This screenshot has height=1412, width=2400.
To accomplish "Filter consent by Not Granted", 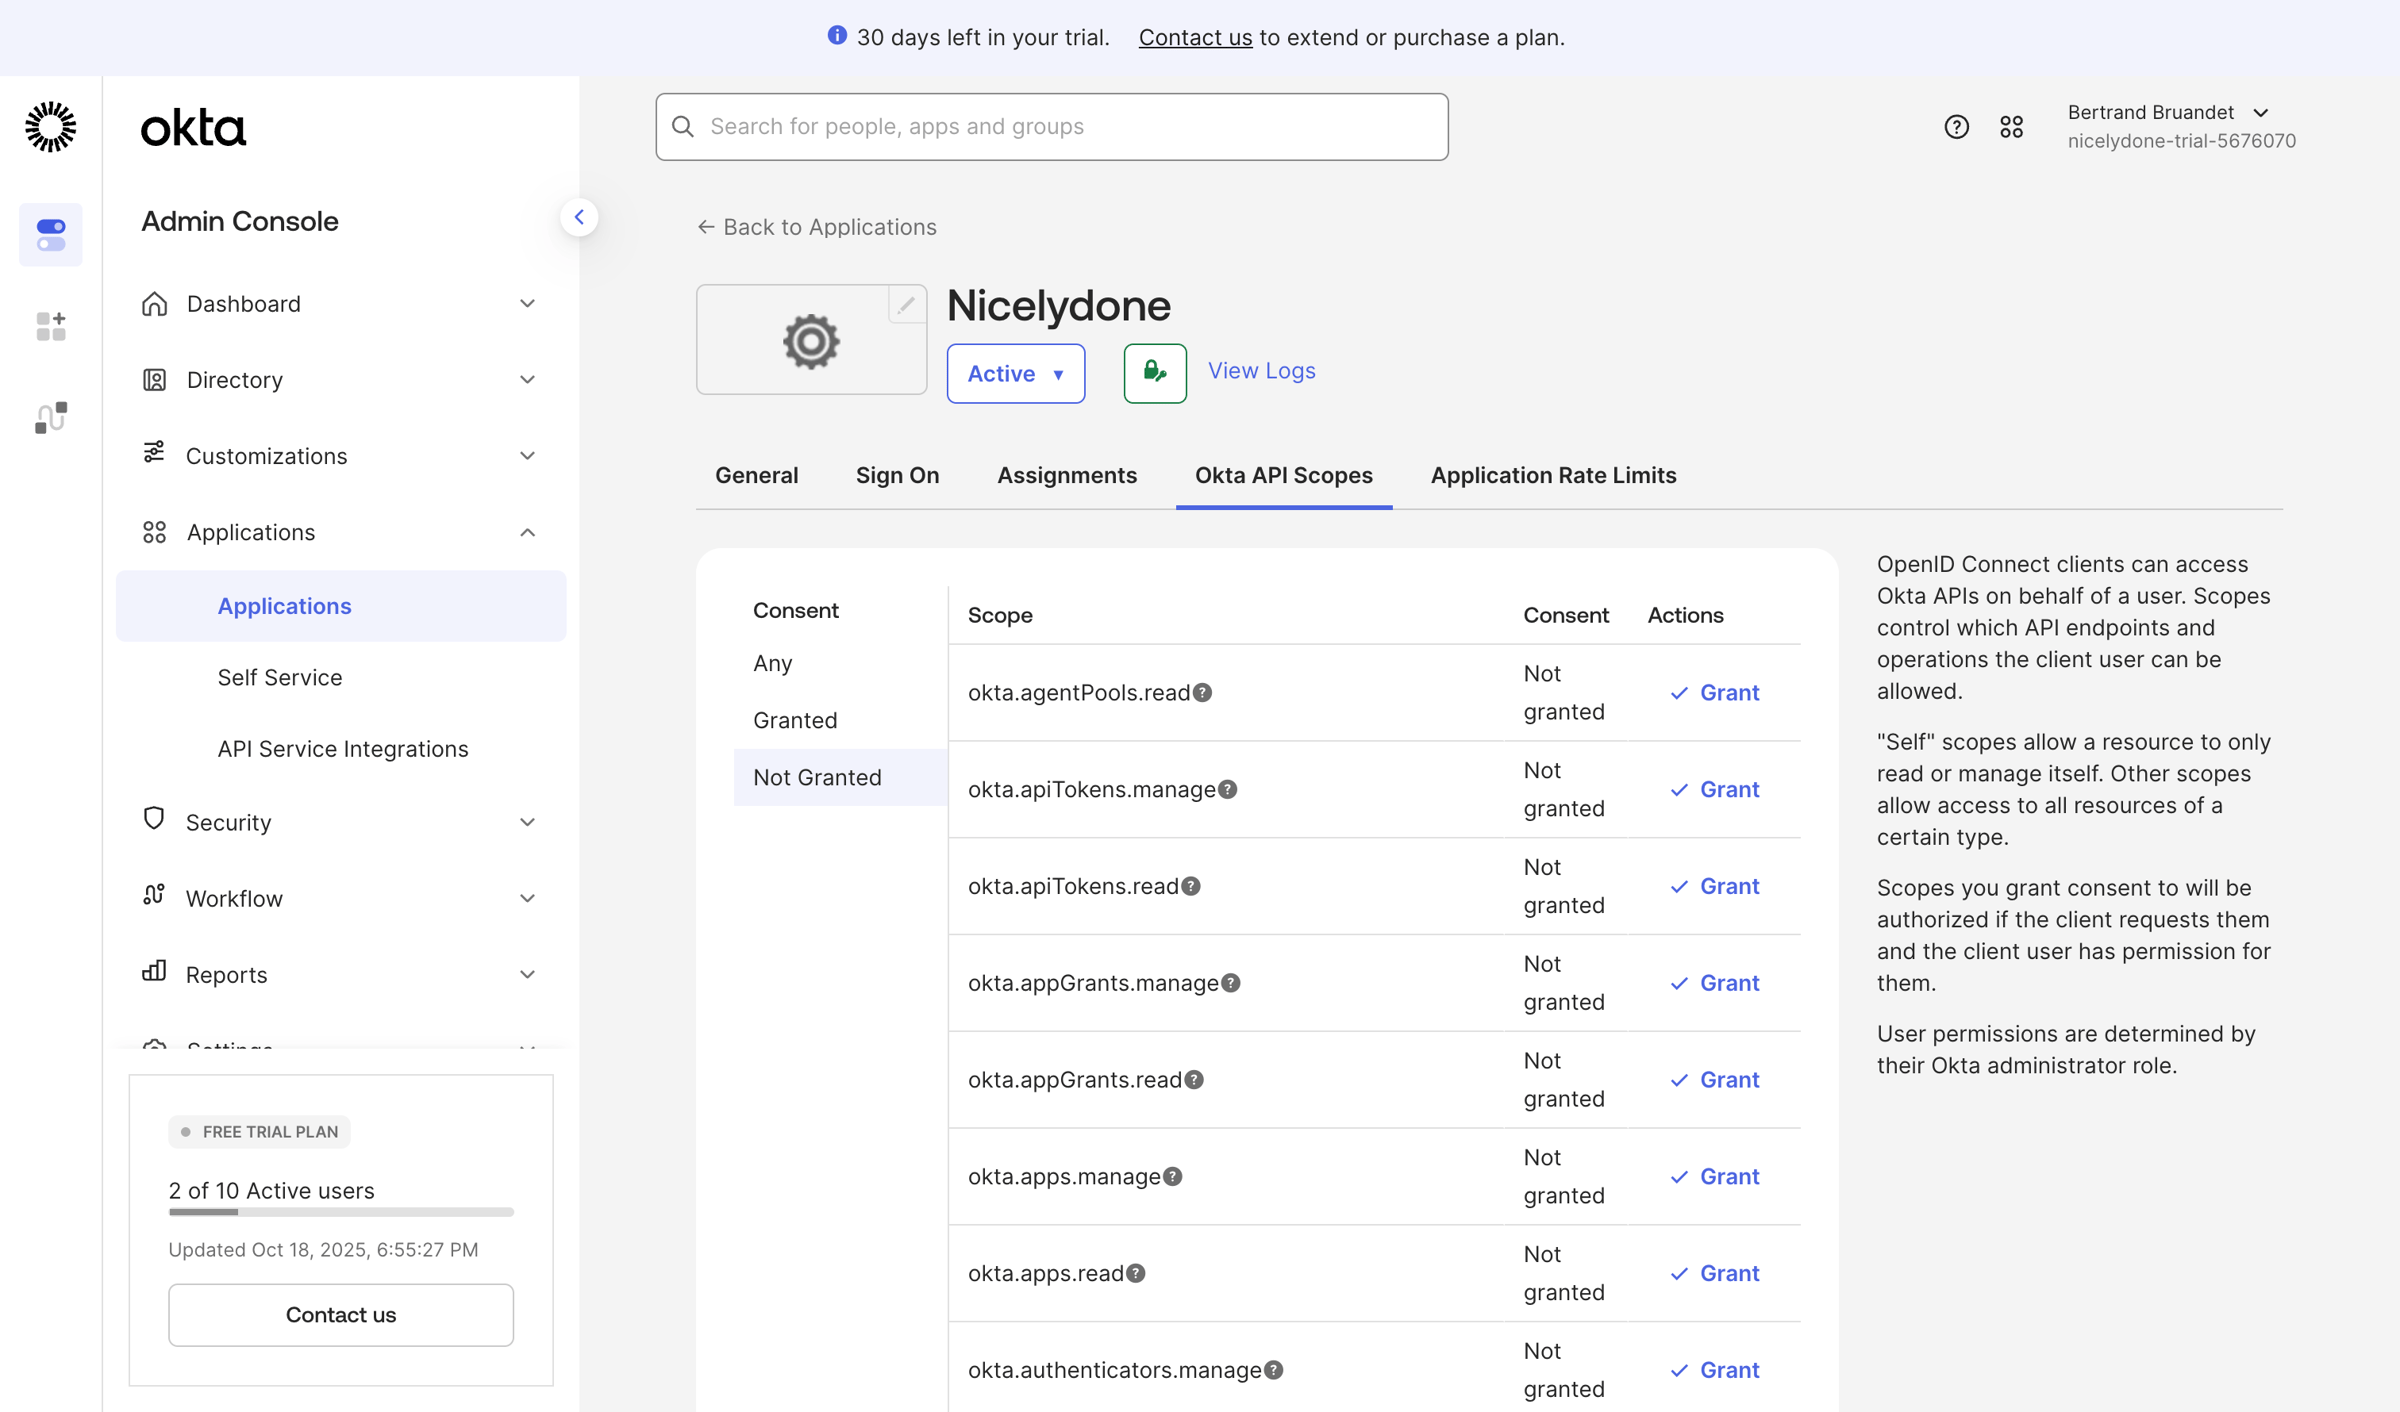I will tap(840, 777).
